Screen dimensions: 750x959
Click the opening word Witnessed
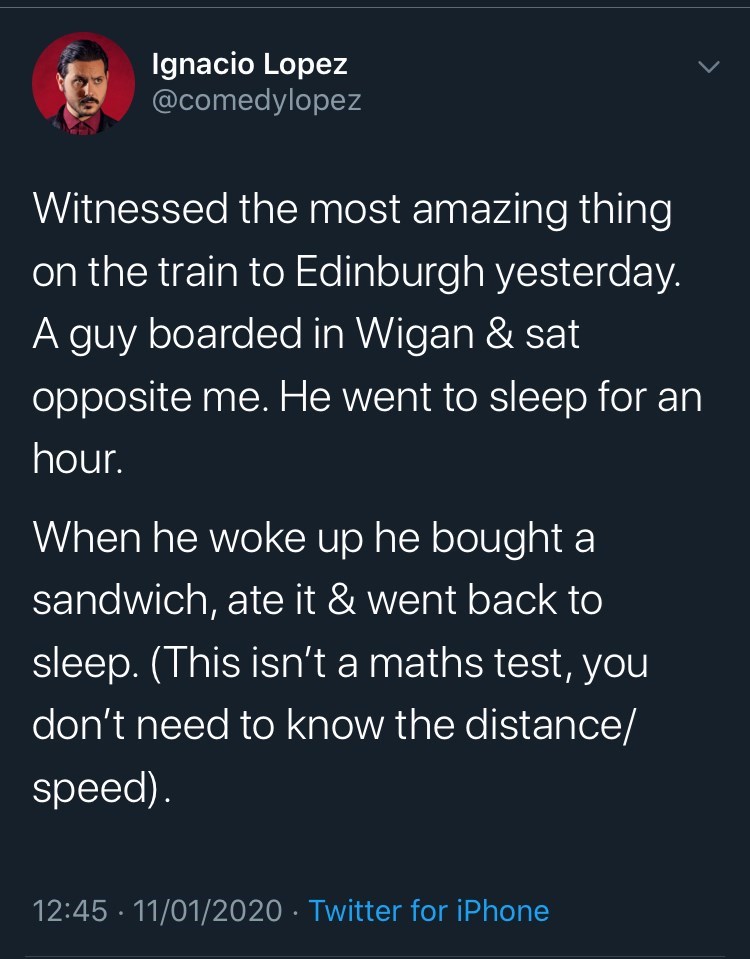(128, 211)
